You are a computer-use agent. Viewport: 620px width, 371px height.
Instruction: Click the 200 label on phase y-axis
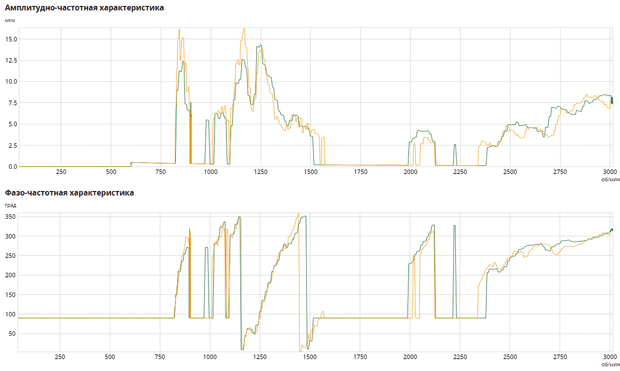point(10,275)
